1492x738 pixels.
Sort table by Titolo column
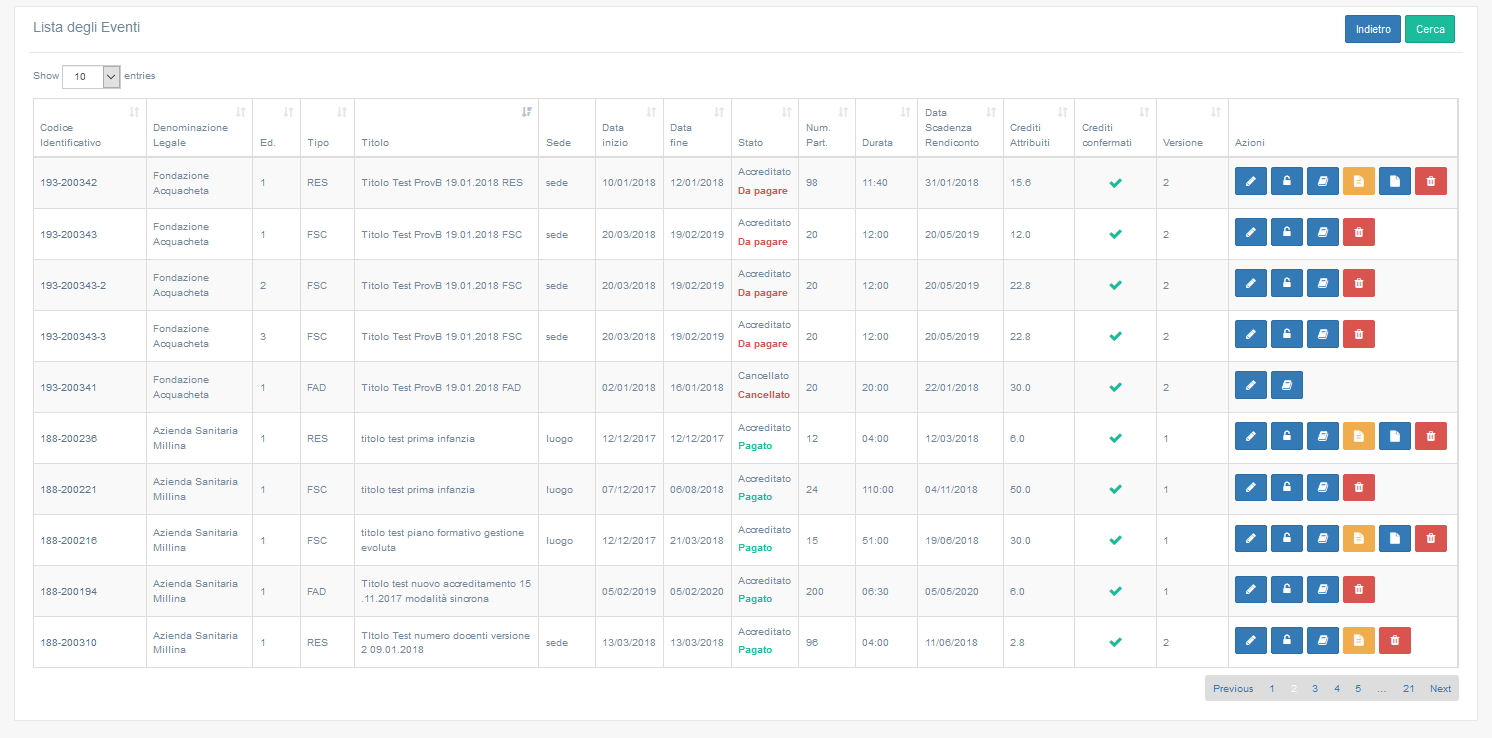click(447, 127)
